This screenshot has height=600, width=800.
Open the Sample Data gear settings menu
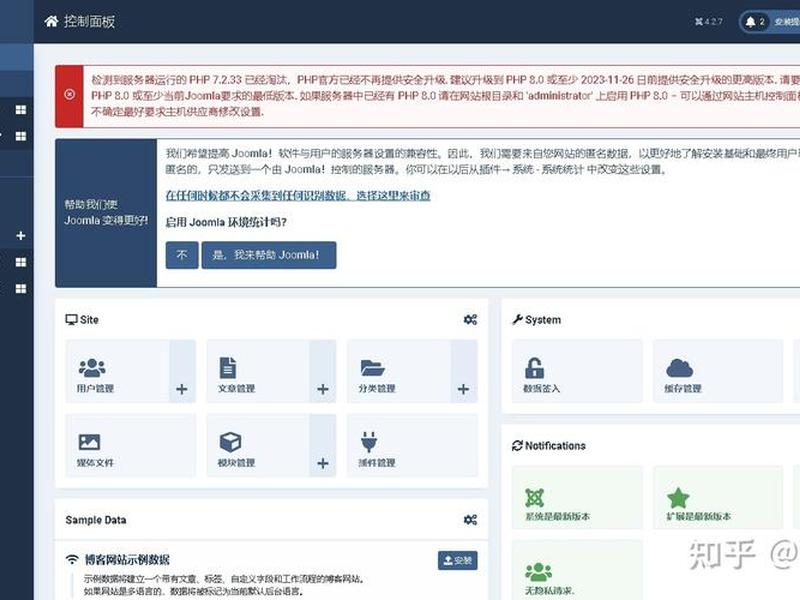coord(470,519)
